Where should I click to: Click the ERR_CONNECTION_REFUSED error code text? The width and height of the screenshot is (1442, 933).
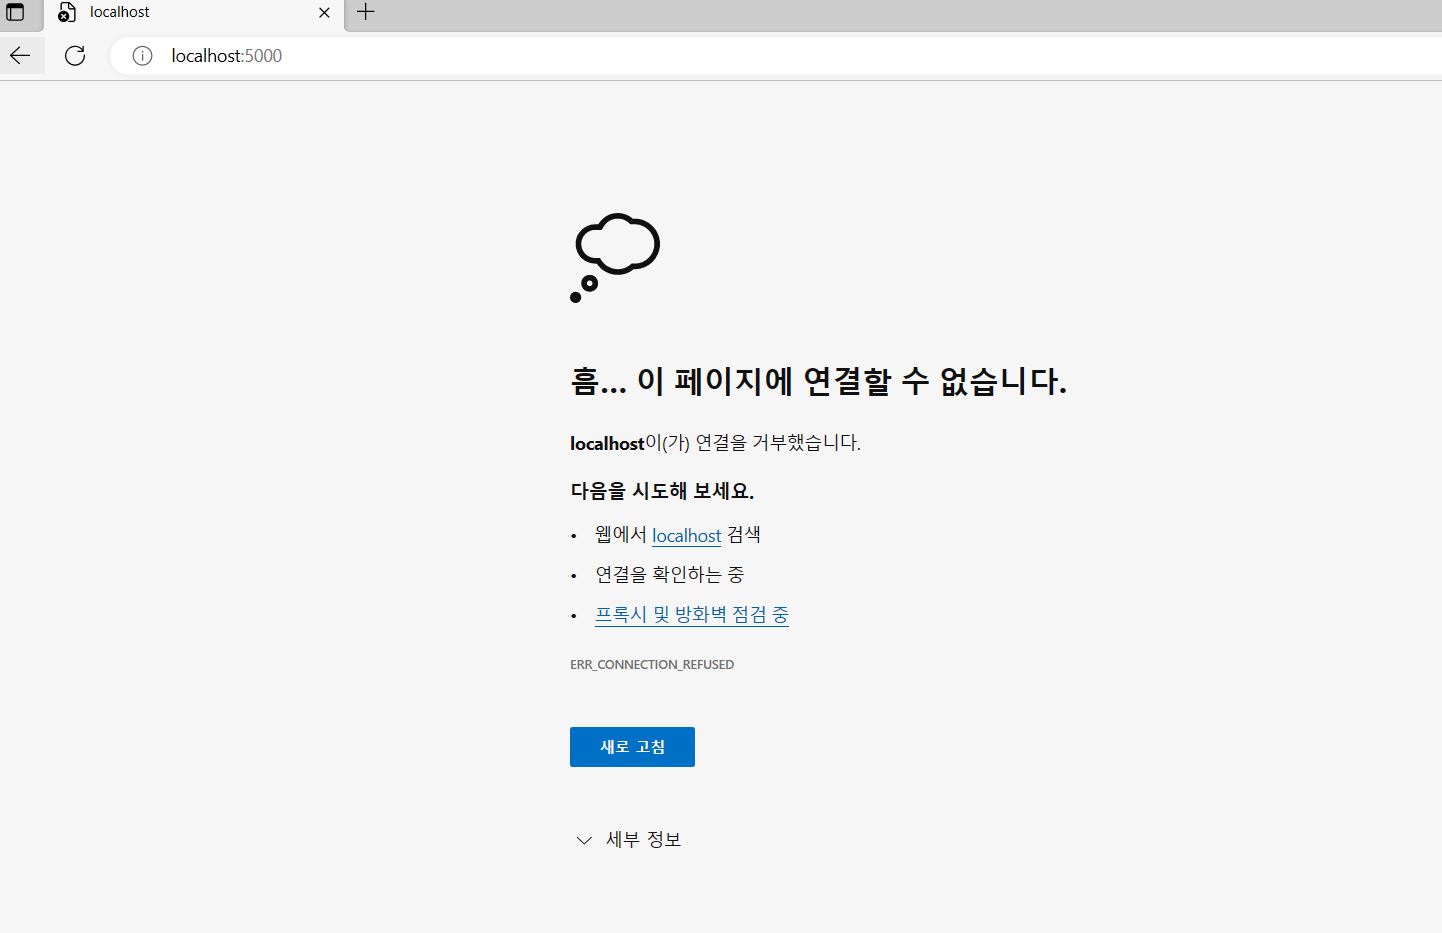(652, 664)
